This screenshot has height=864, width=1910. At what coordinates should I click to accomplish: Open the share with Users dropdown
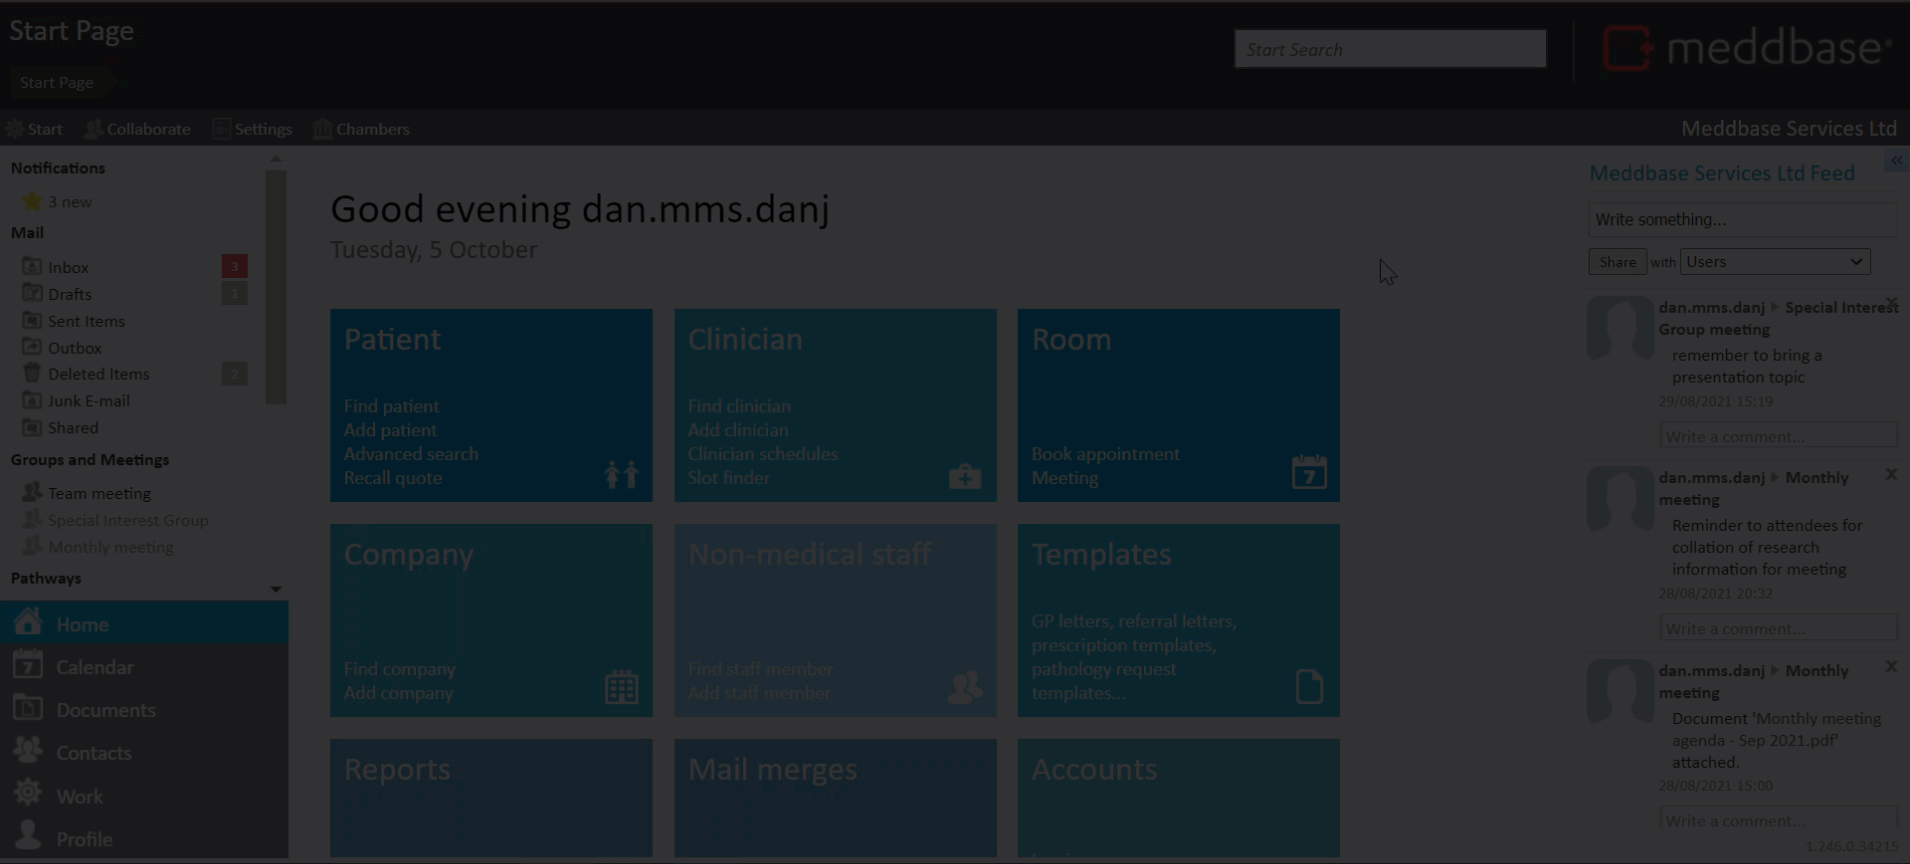coord(1774,262)
